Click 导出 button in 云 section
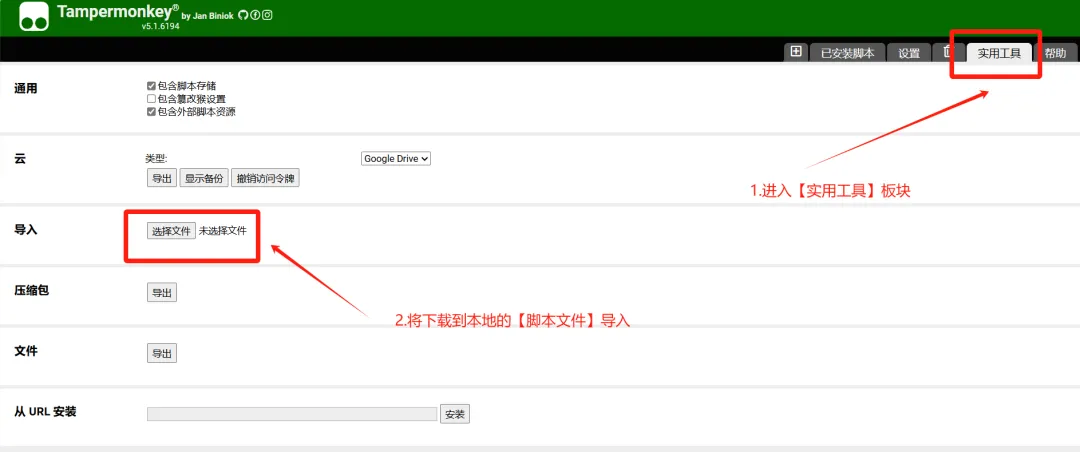 coord(162,178)
